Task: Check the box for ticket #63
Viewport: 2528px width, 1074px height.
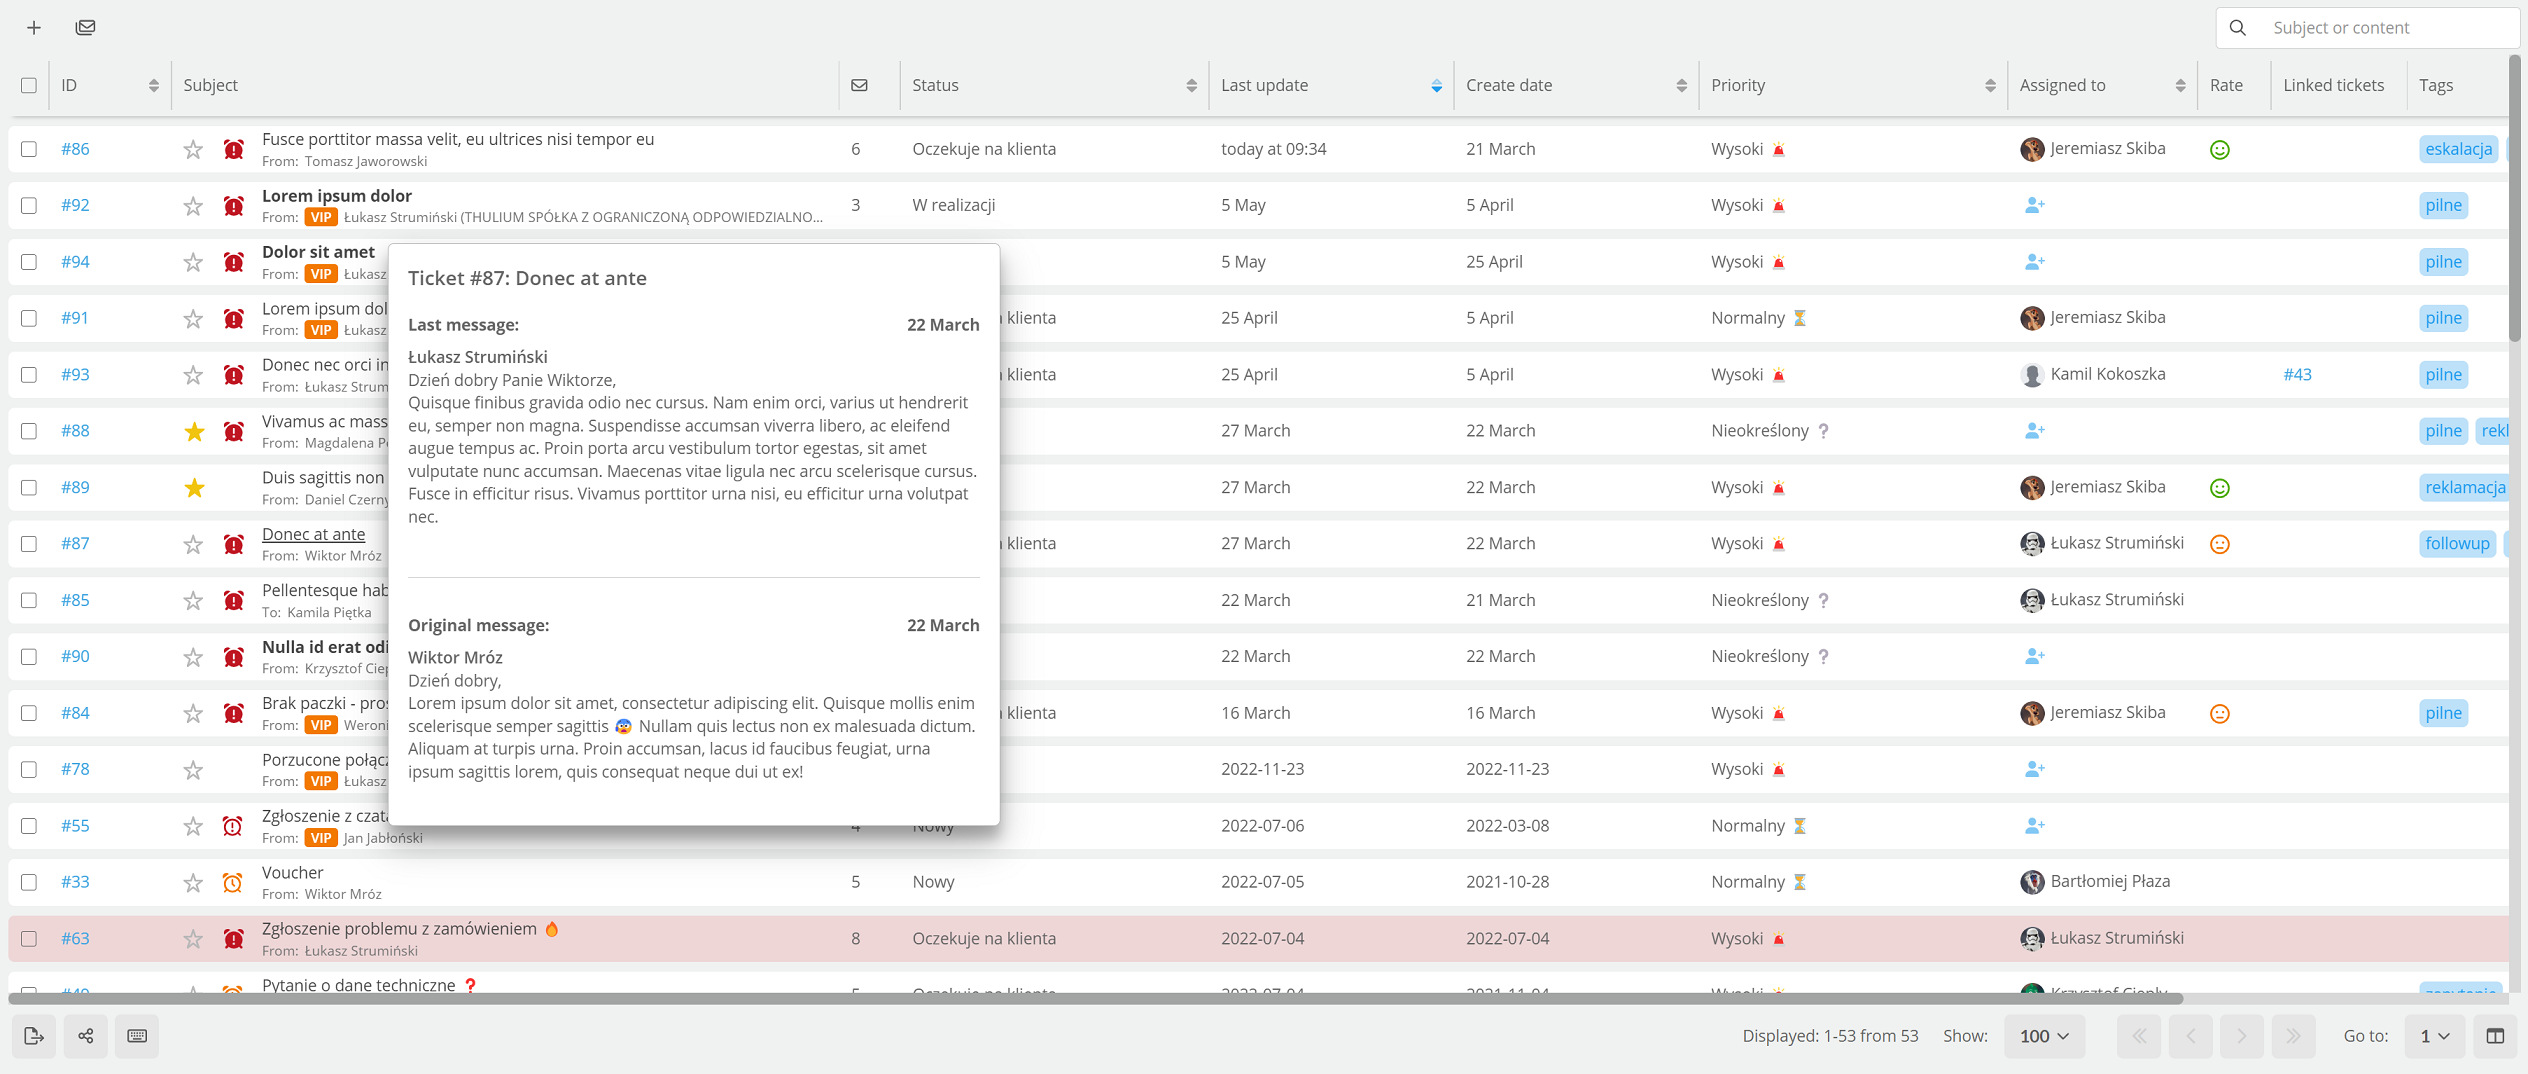Action: pos(29,939)
